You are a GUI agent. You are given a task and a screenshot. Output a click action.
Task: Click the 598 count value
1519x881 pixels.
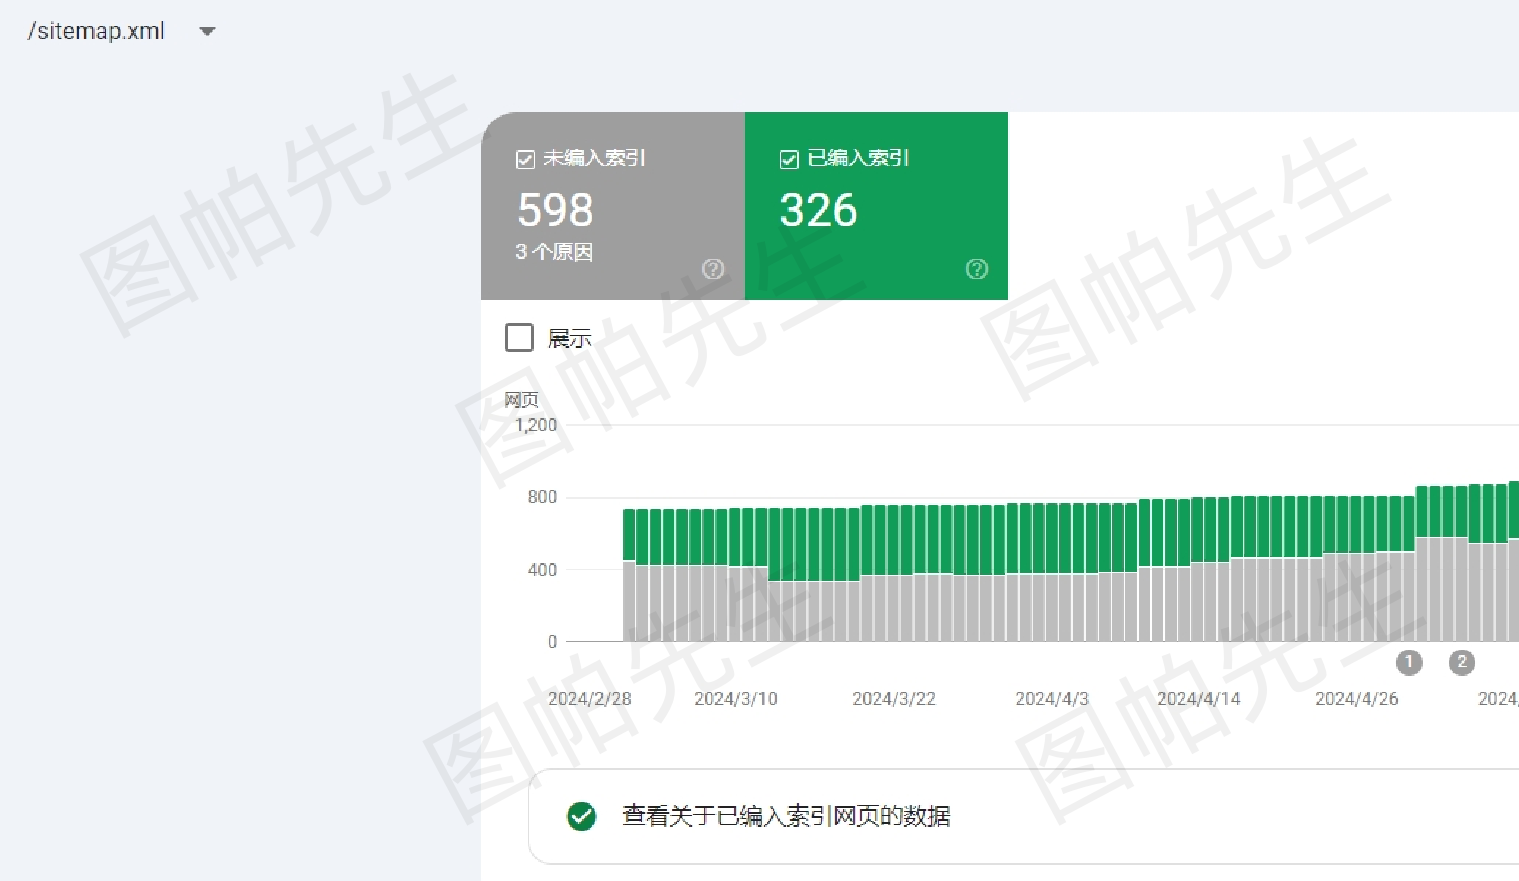[x=555, y=210]
